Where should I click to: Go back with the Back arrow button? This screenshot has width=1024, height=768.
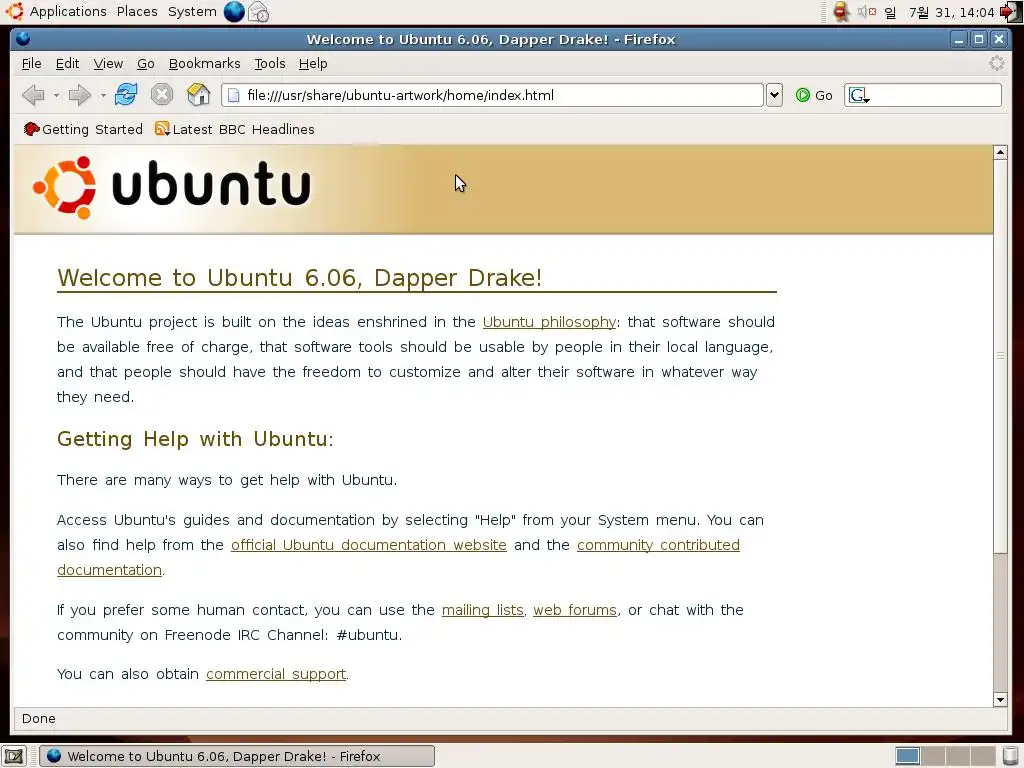click(x=33, y=95)
